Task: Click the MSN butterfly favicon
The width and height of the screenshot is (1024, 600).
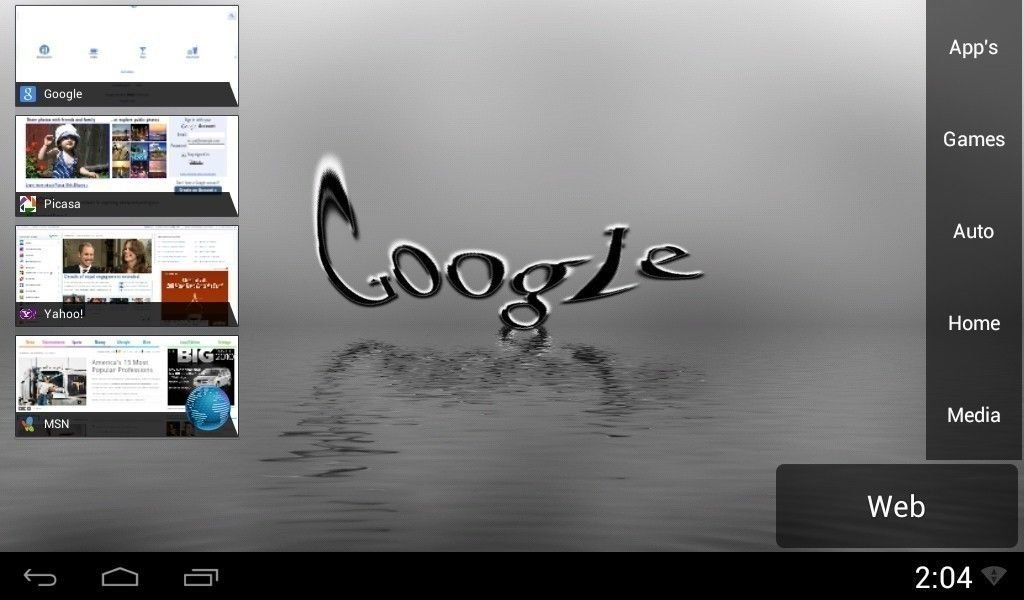Action: (27, 424)
